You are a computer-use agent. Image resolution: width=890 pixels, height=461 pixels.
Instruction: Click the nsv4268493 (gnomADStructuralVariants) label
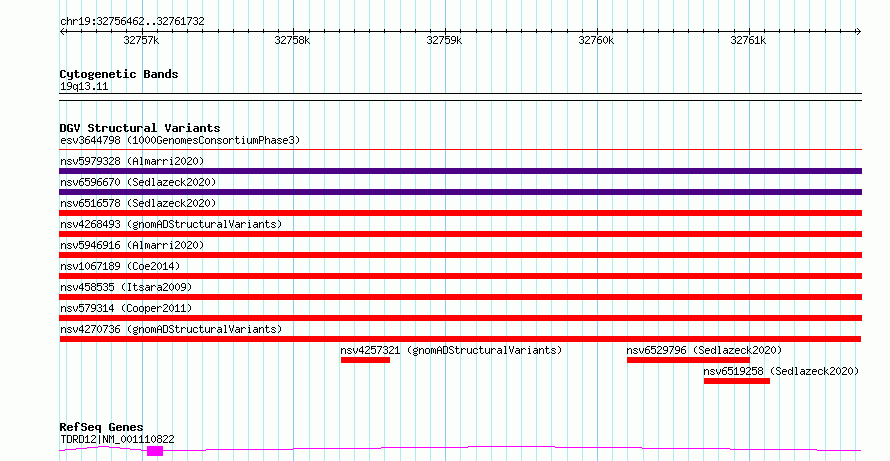[x=171, y=224]
